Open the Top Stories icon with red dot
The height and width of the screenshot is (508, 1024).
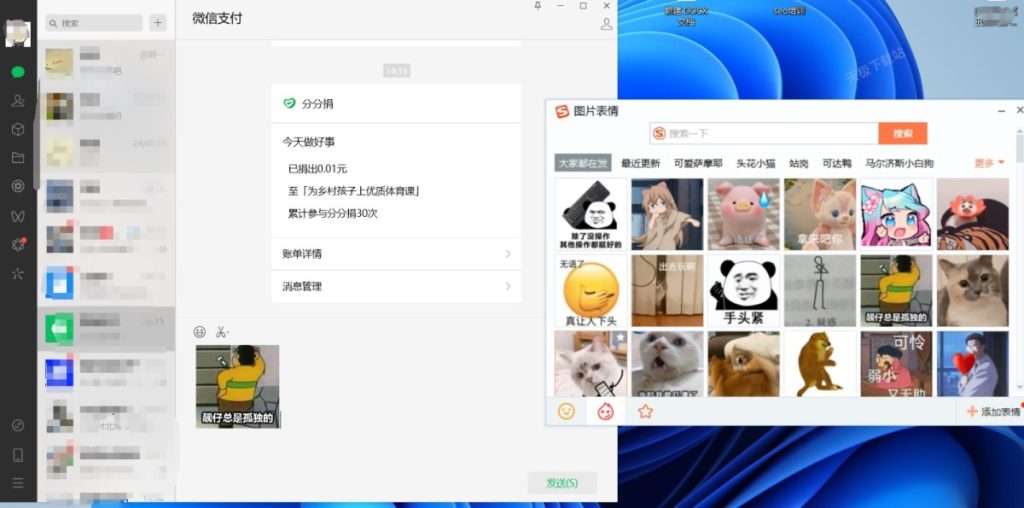pyautogui.click(x=18, y=245)
